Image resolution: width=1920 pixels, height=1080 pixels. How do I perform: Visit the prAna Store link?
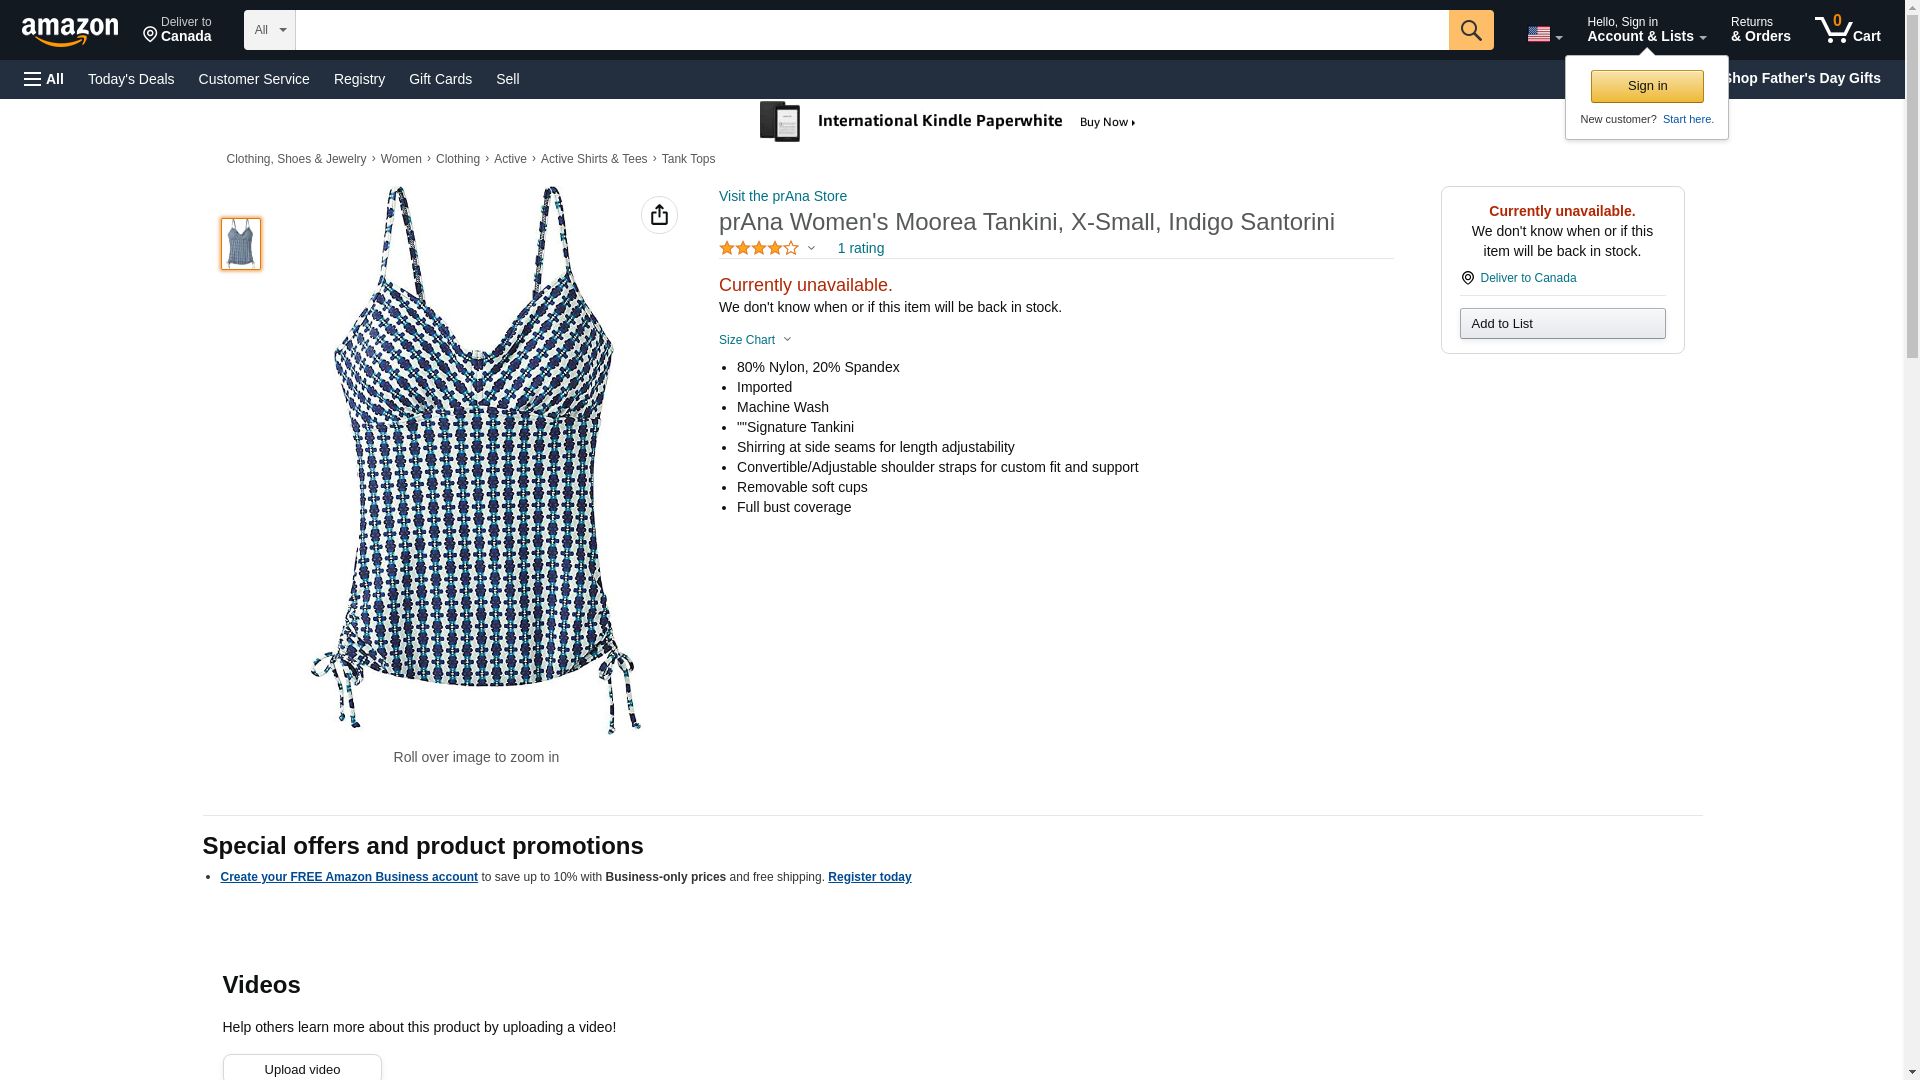pyautogui.click(x=783, y=196)
